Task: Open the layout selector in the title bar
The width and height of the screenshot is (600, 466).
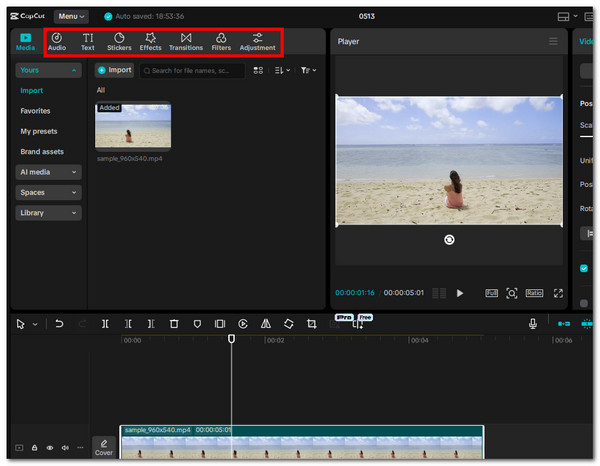Action: coord(567,16)
